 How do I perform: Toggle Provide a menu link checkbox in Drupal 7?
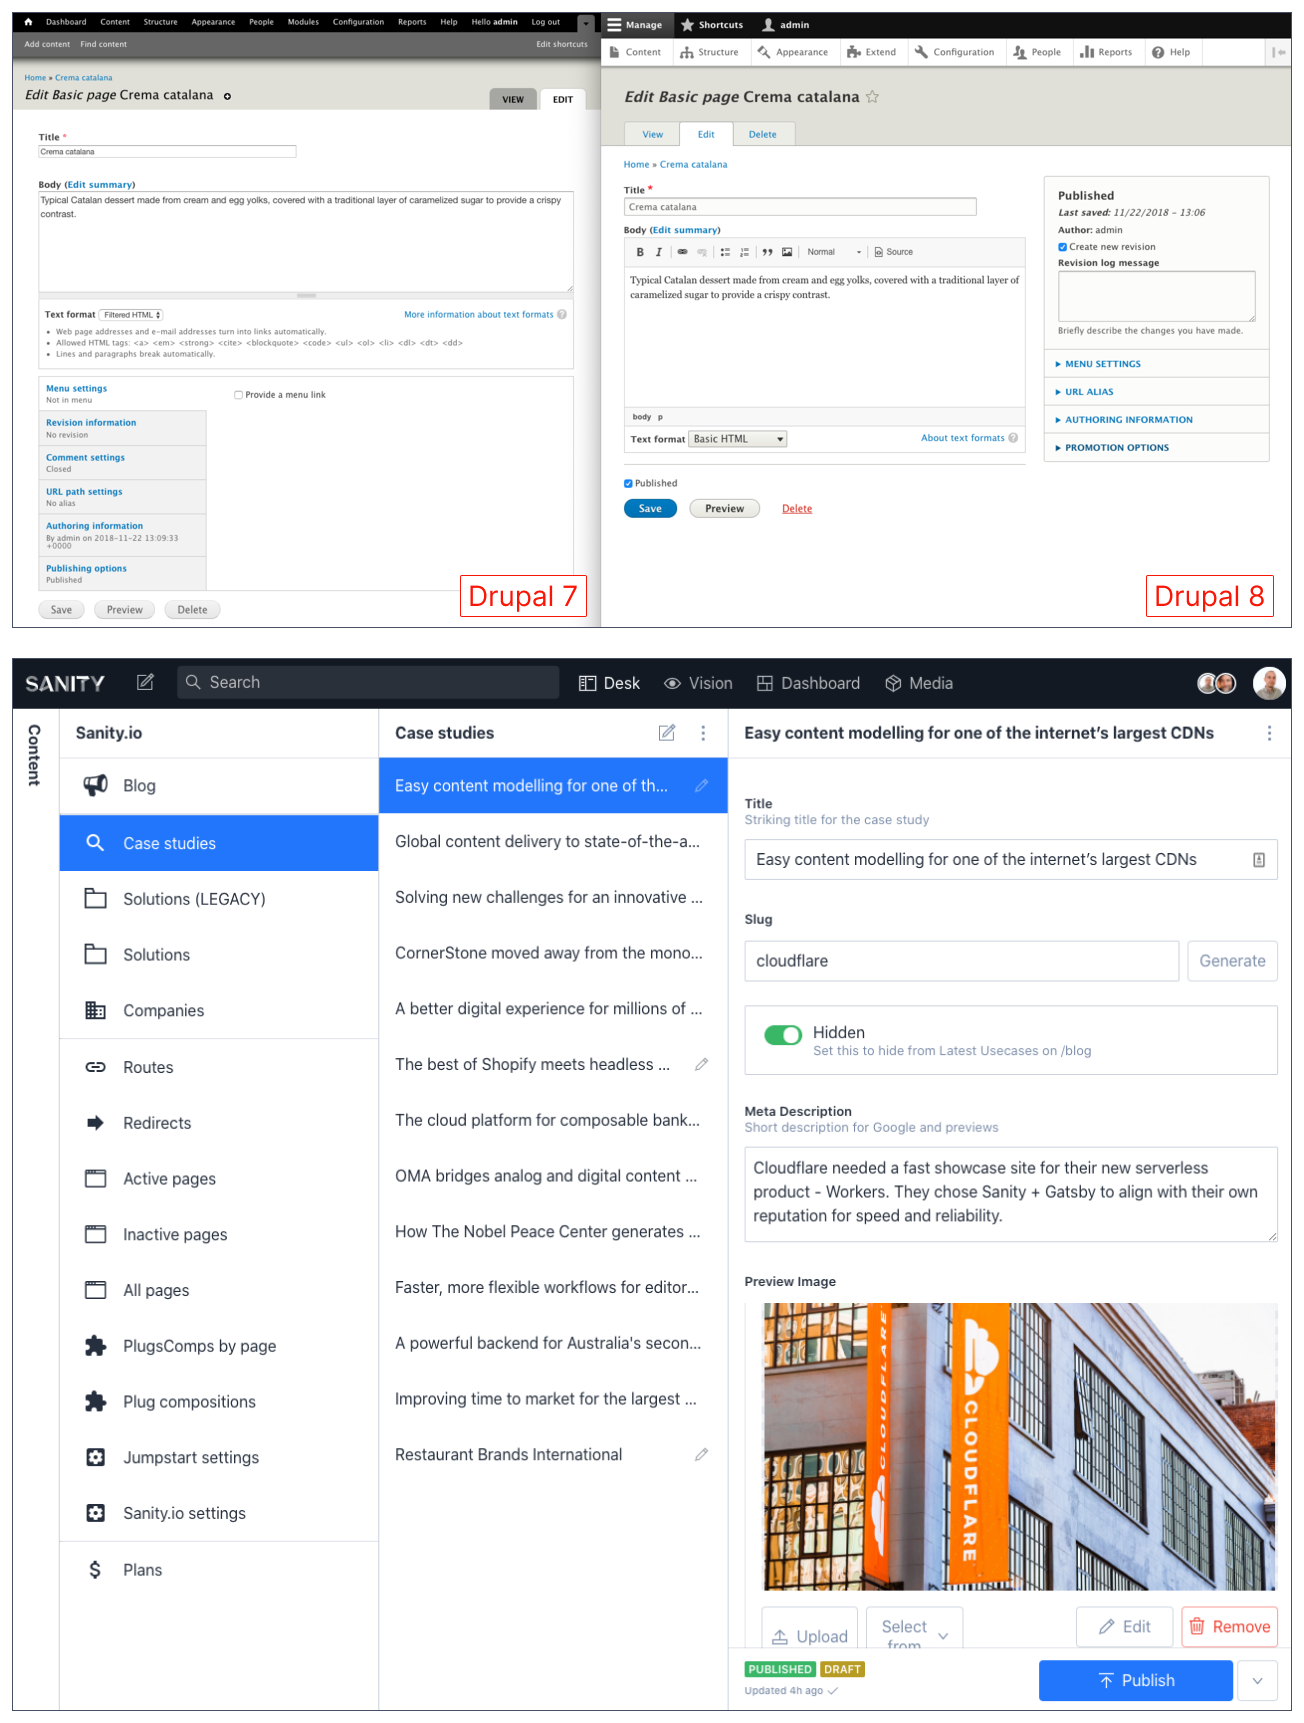click(238, 395)
